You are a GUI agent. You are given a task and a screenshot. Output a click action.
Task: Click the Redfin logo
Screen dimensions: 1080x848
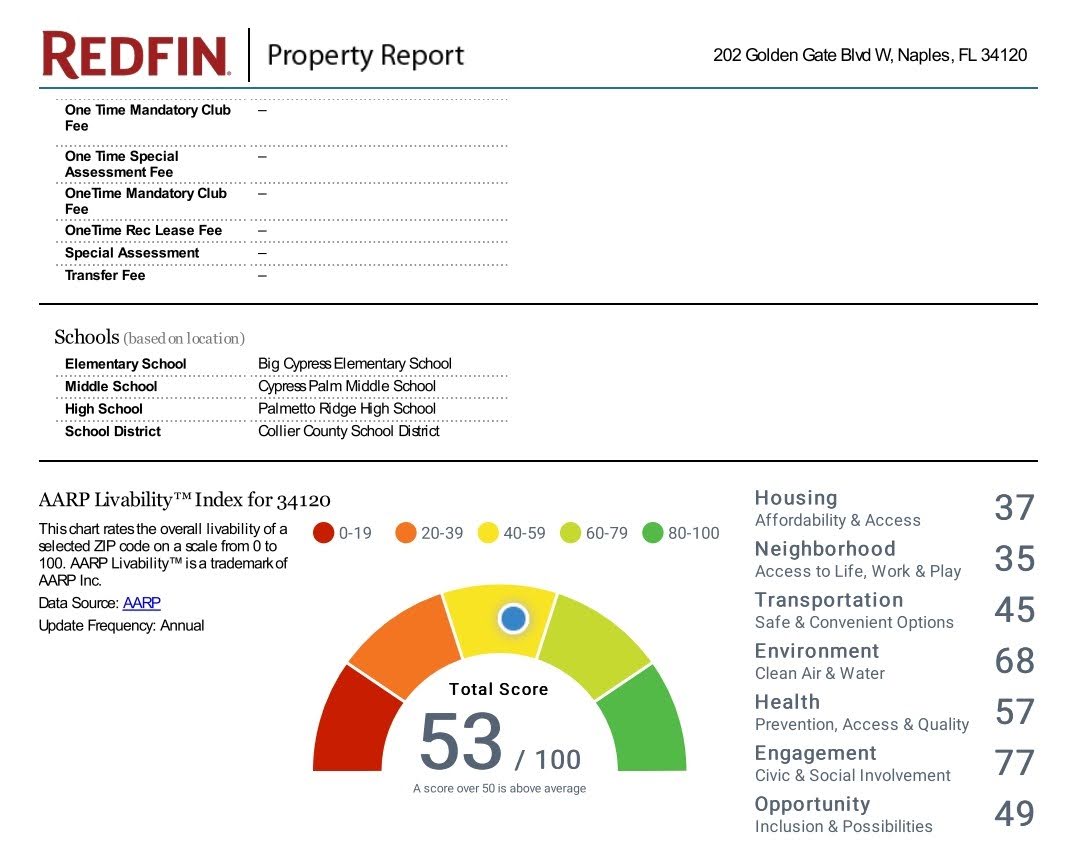136,55
